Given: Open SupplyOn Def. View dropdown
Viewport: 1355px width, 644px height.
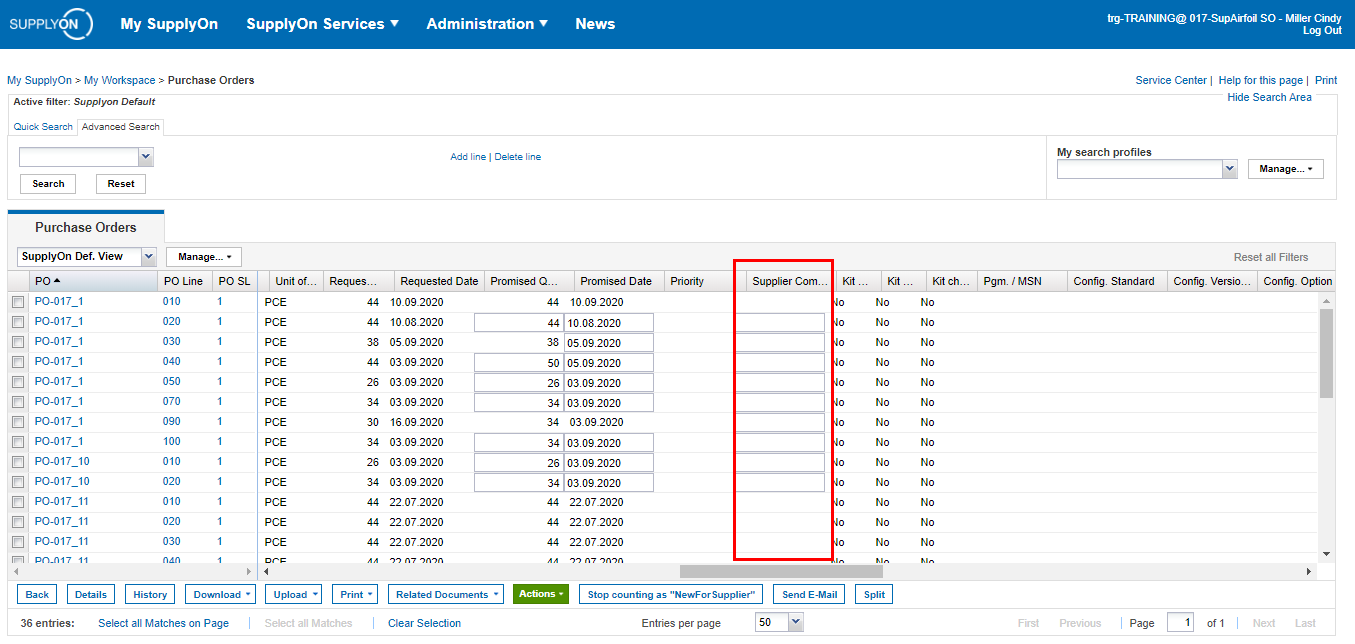Looking at the screenshot, I should (149, 257).
